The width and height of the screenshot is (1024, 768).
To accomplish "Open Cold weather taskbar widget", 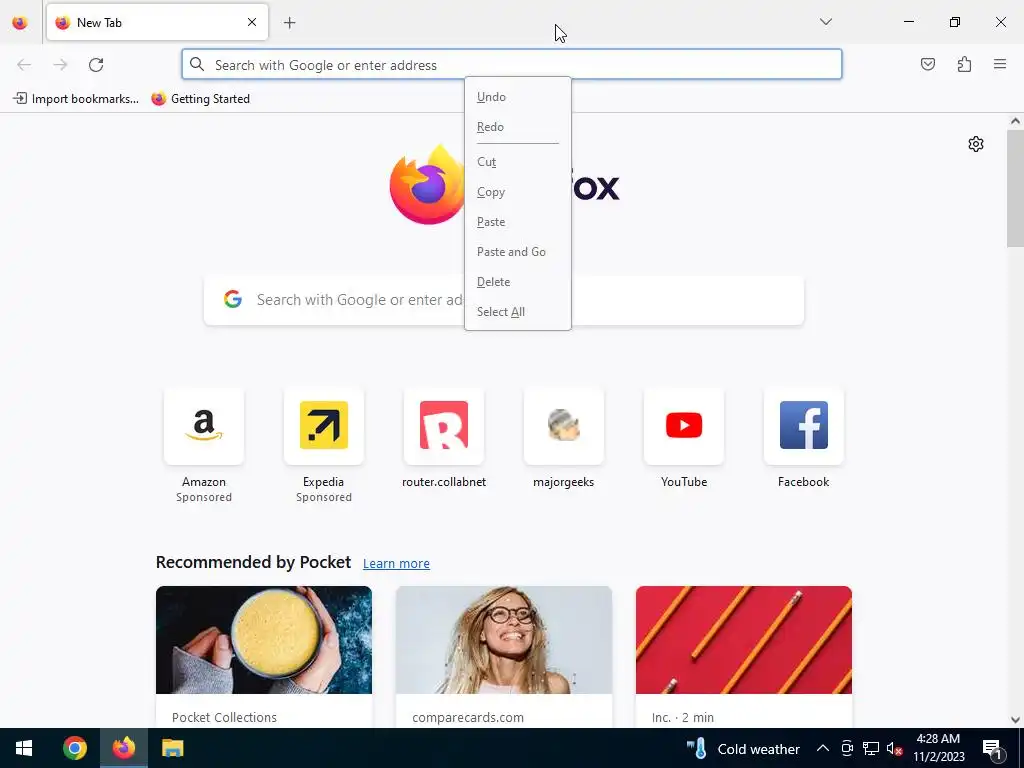I will tap(743, 748).
